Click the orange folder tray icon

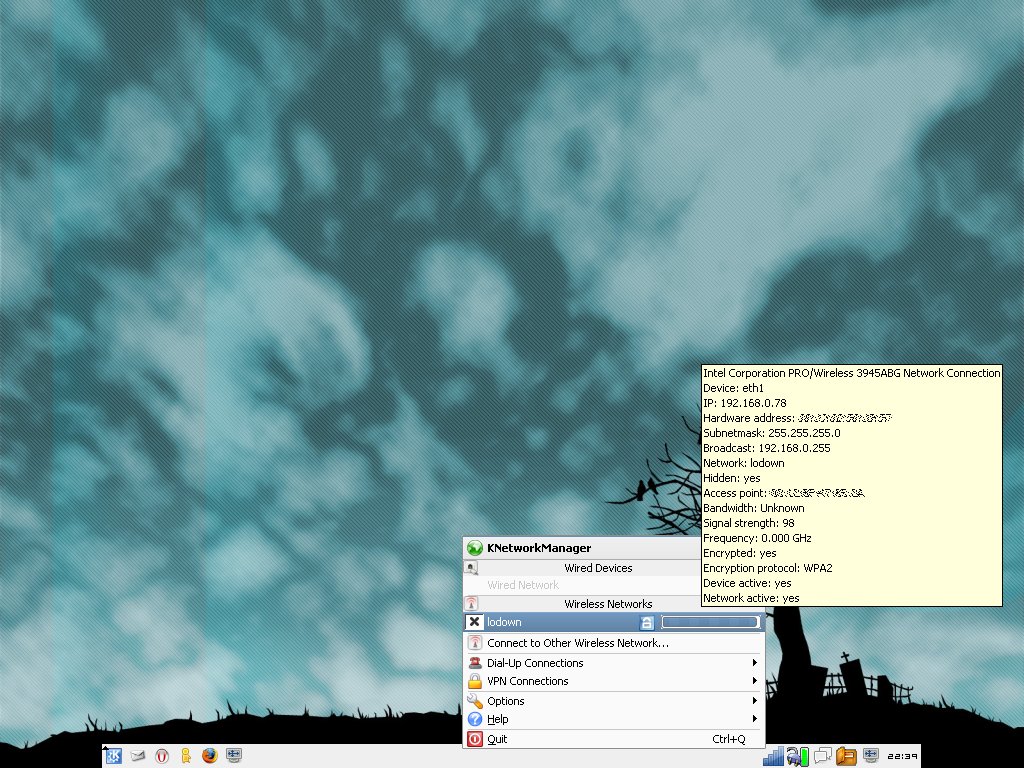point(846,756)
